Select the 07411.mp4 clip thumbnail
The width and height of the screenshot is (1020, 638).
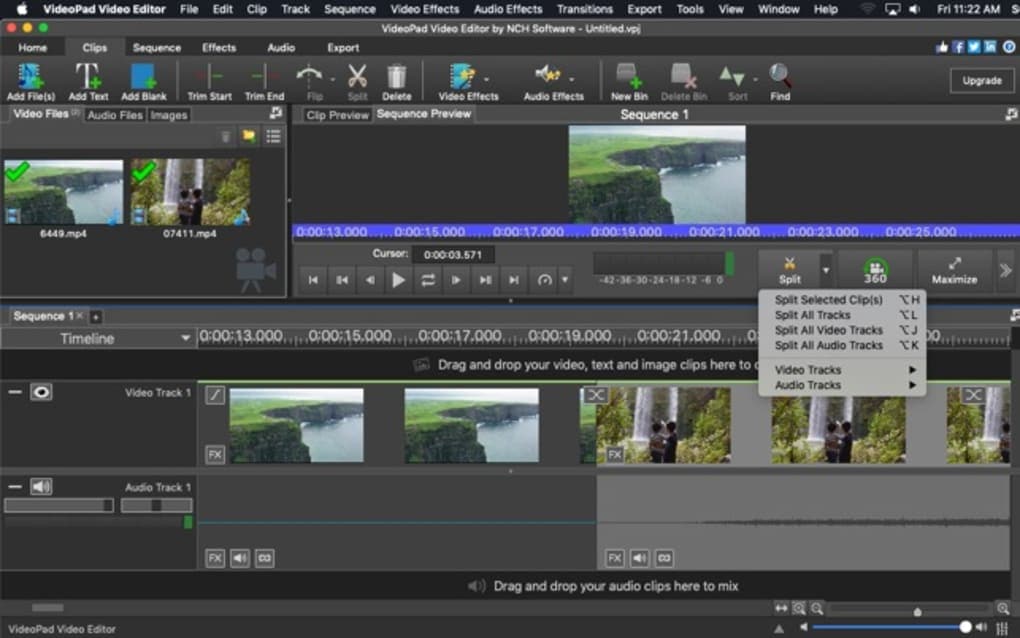click(x=190, y=193)
